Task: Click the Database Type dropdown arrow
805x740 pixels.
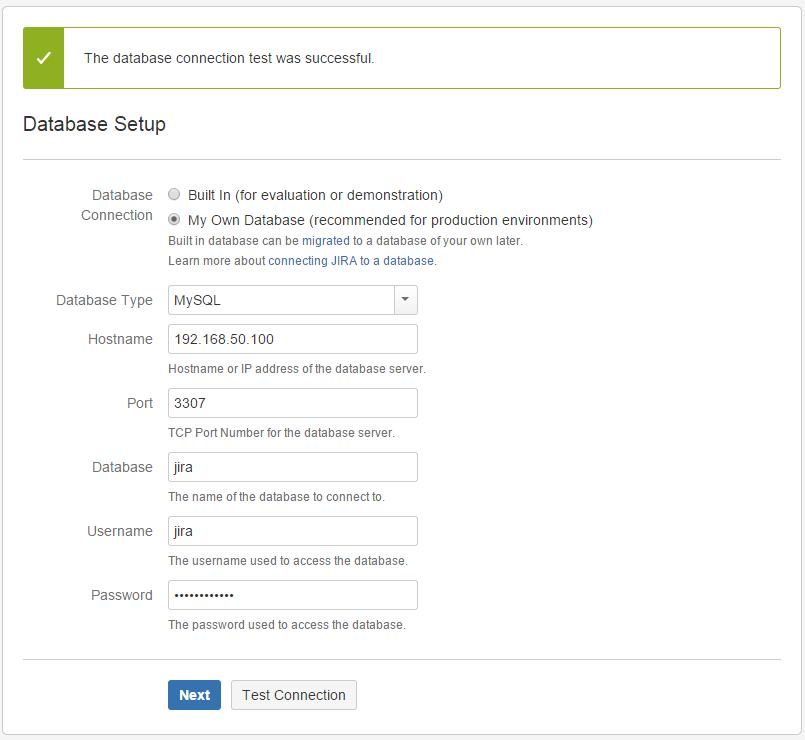Action: (405, 300)
